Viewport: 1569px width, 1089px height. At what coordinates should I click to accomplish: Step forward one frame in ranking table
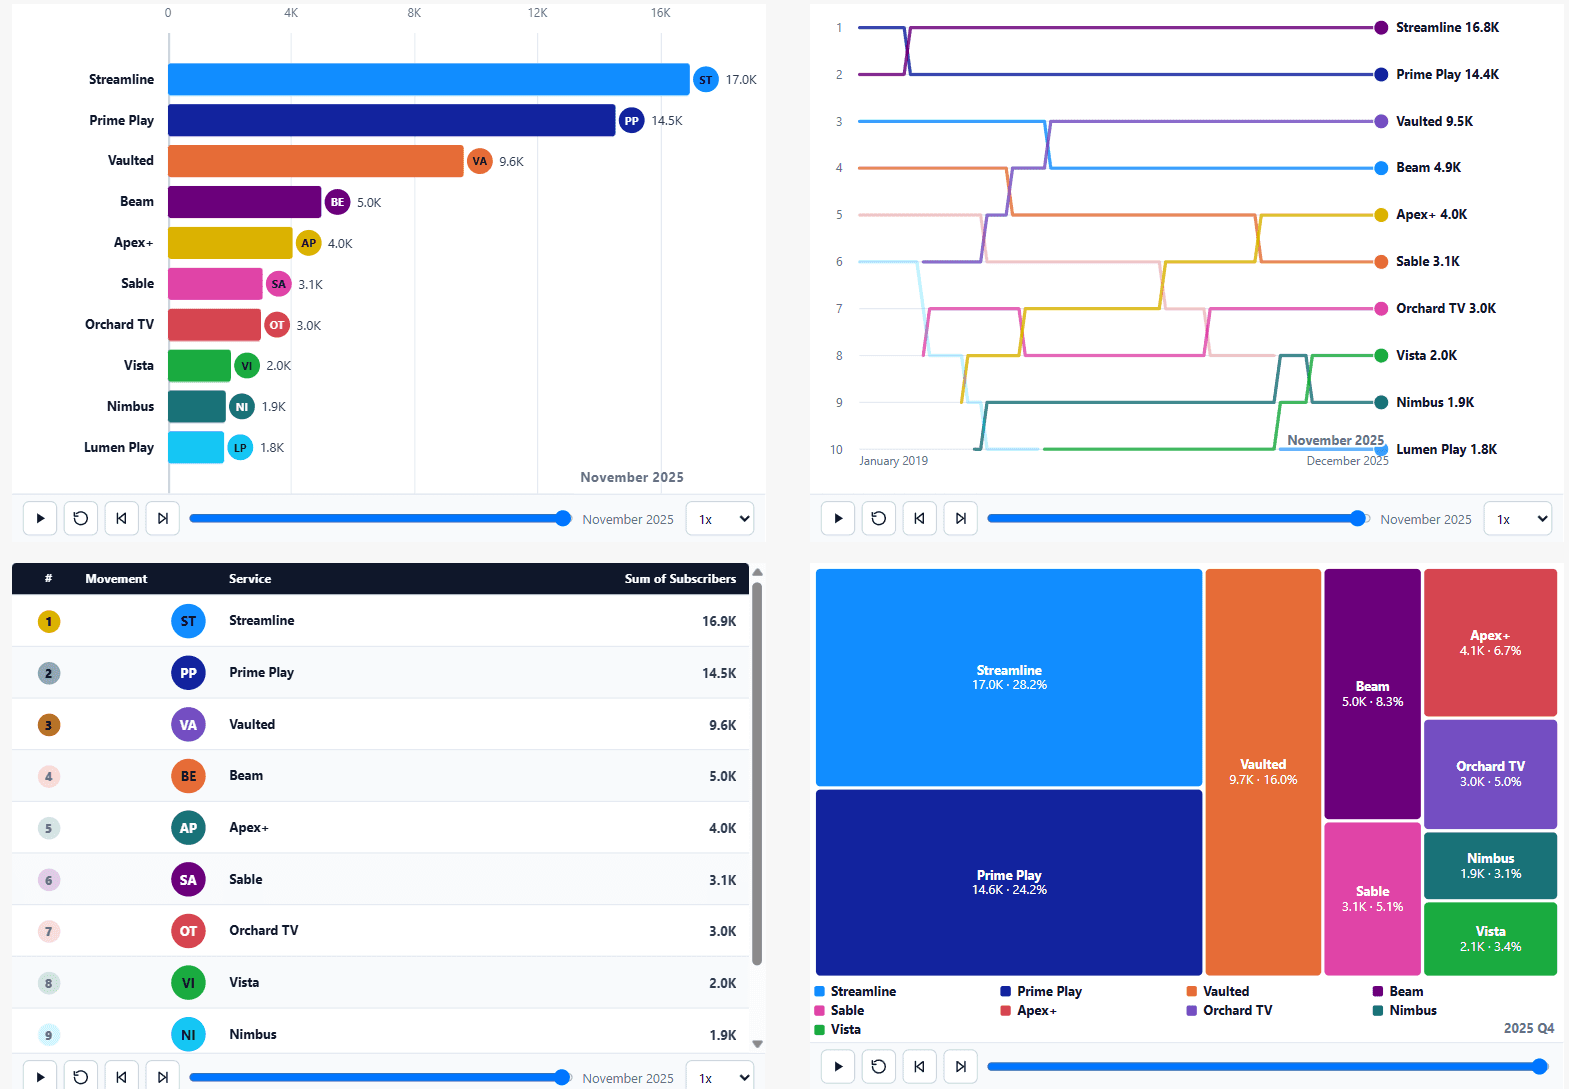click(163, 1076)
